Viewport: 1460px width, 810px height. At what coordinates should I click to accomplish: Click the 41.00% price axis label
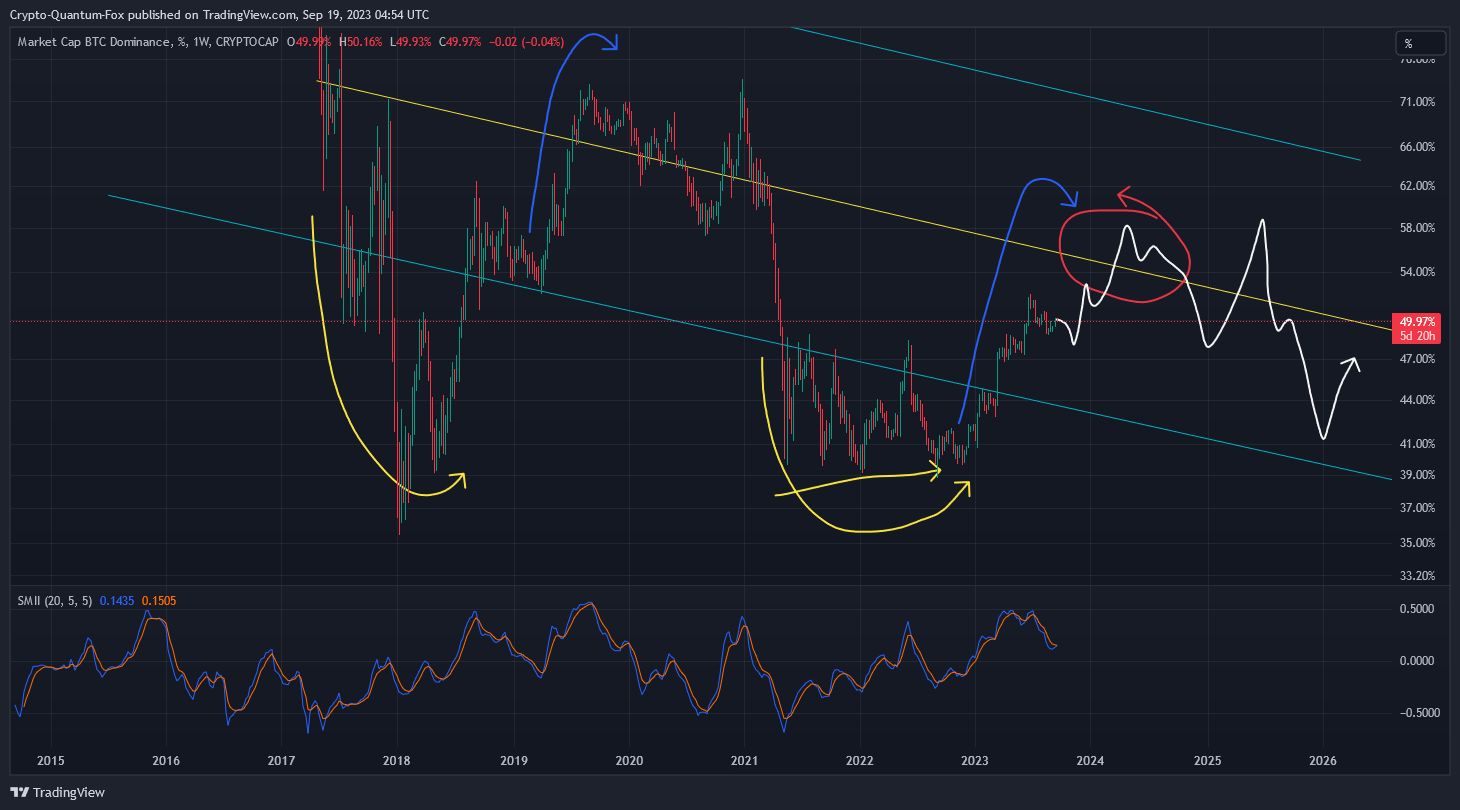[x=1418, y=444]
